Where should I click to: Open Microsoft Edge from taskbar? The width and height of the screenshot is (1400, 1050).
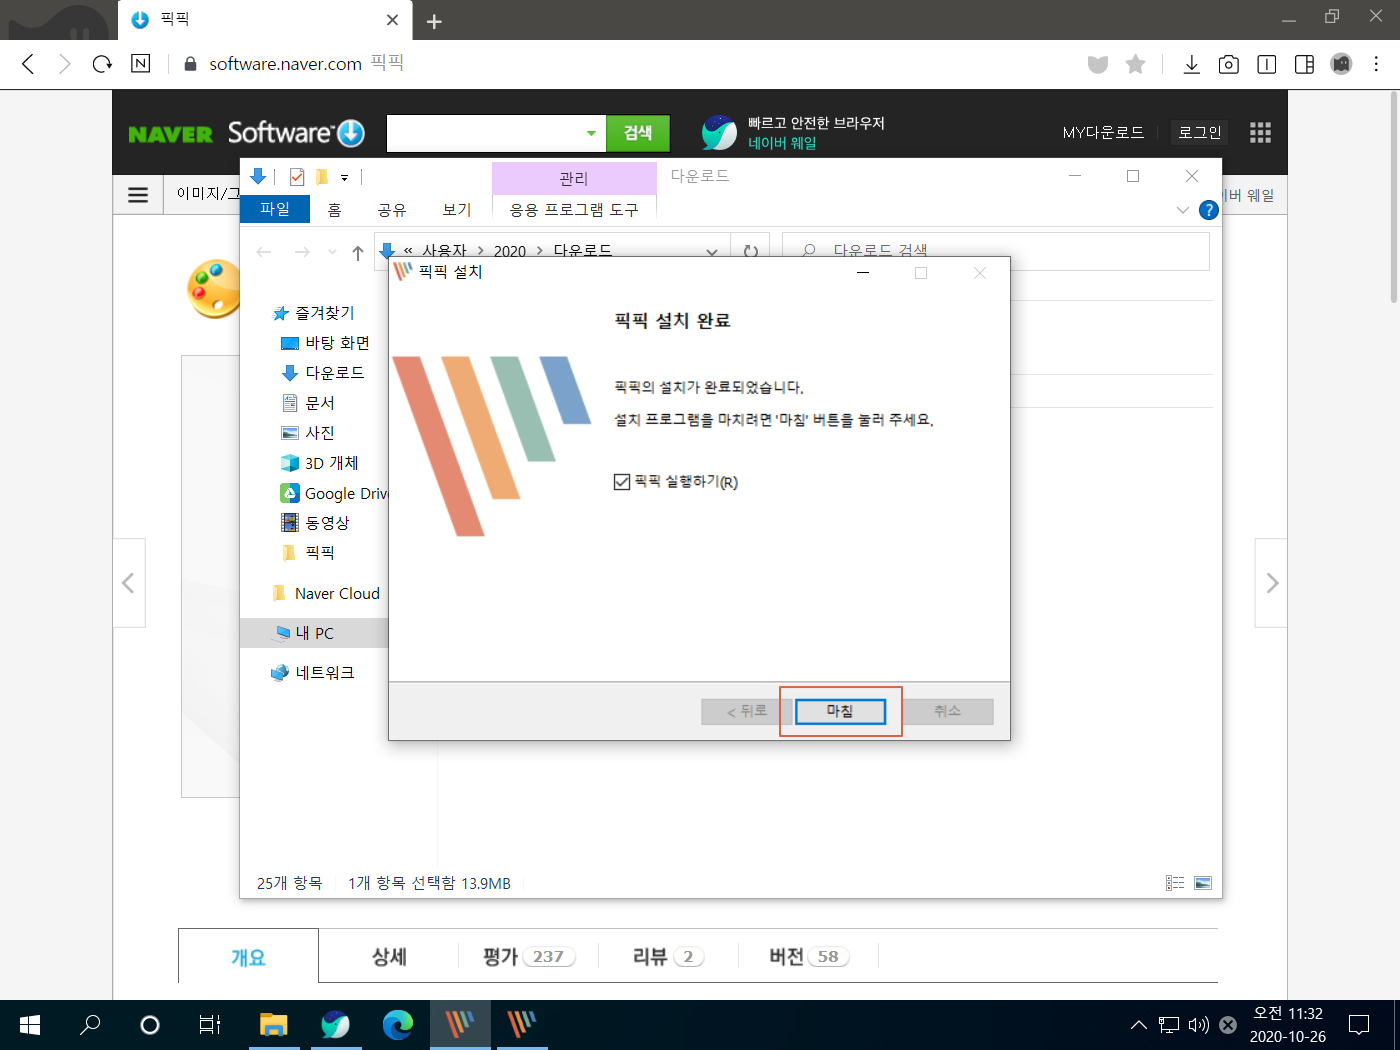[x=397, y=1024]
